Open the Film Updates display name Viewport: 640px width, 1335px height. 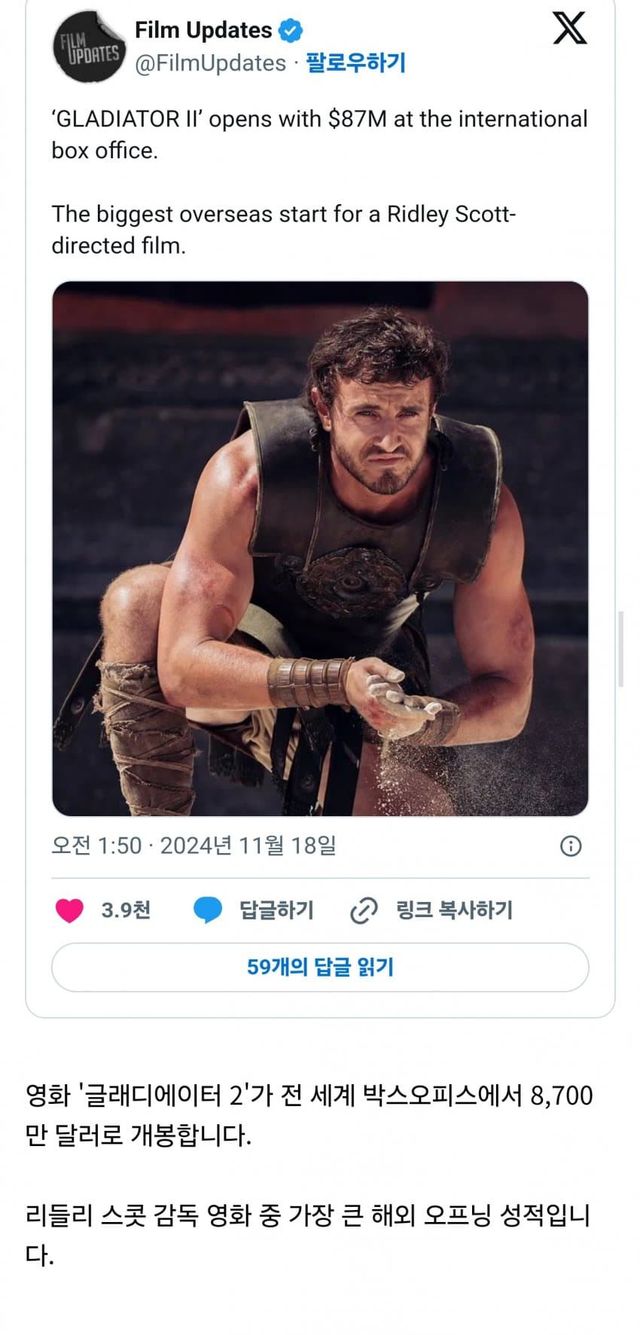coord(203,31)
